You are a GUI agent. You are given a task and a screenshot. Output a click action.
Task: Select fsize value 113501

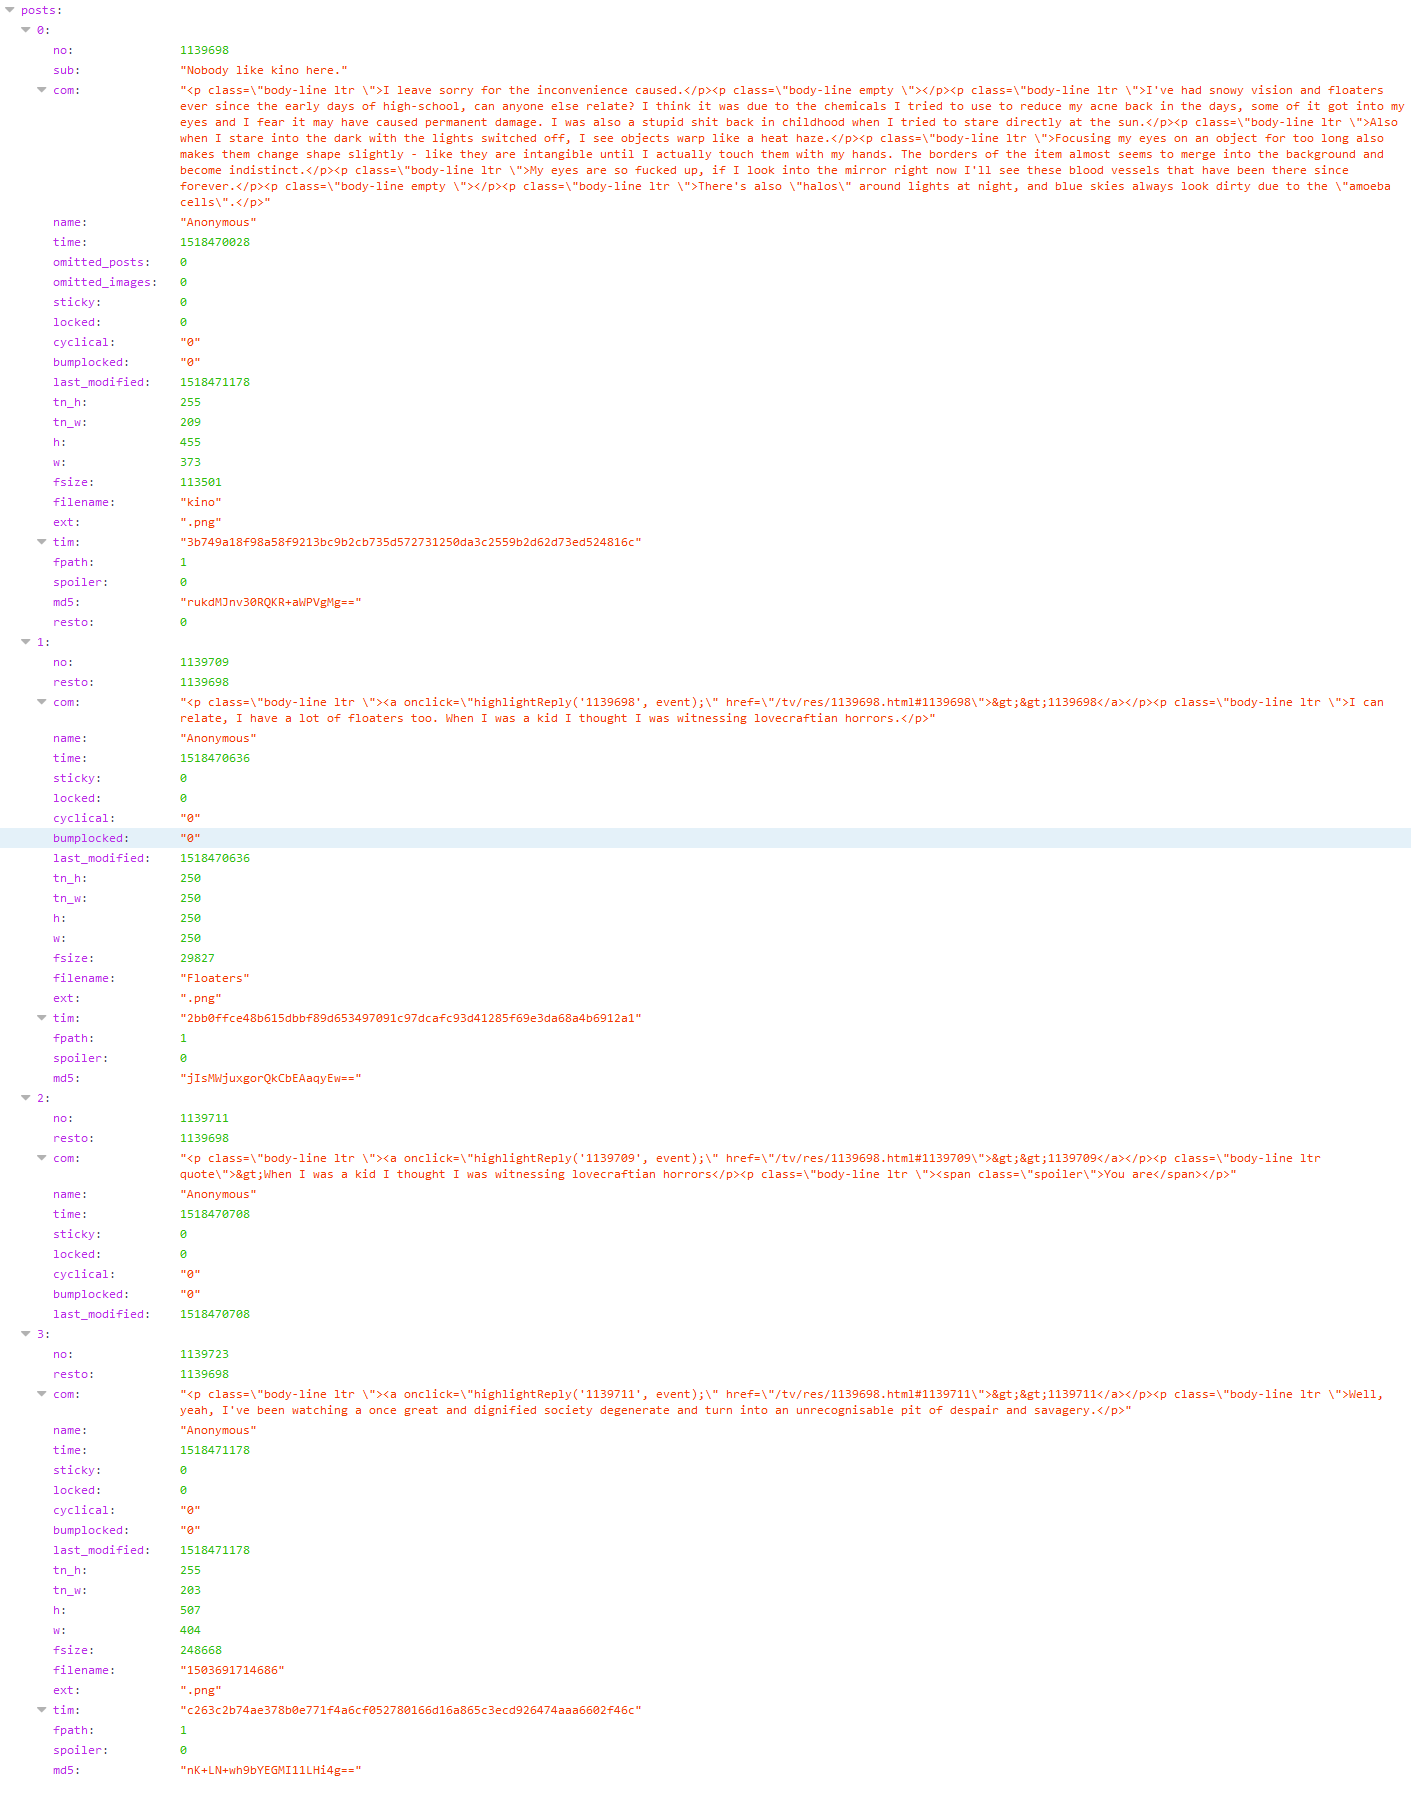coord(201,482)
